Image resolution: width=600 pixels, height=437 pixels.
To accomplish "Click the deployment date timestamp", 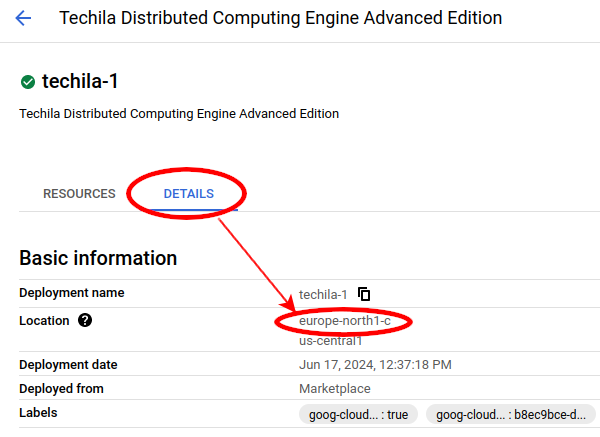I will point(375,365).
